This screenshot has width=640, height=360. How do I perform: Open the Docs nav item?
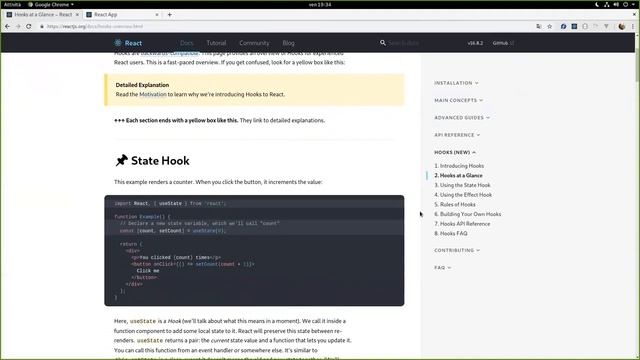tap(187, 43)
